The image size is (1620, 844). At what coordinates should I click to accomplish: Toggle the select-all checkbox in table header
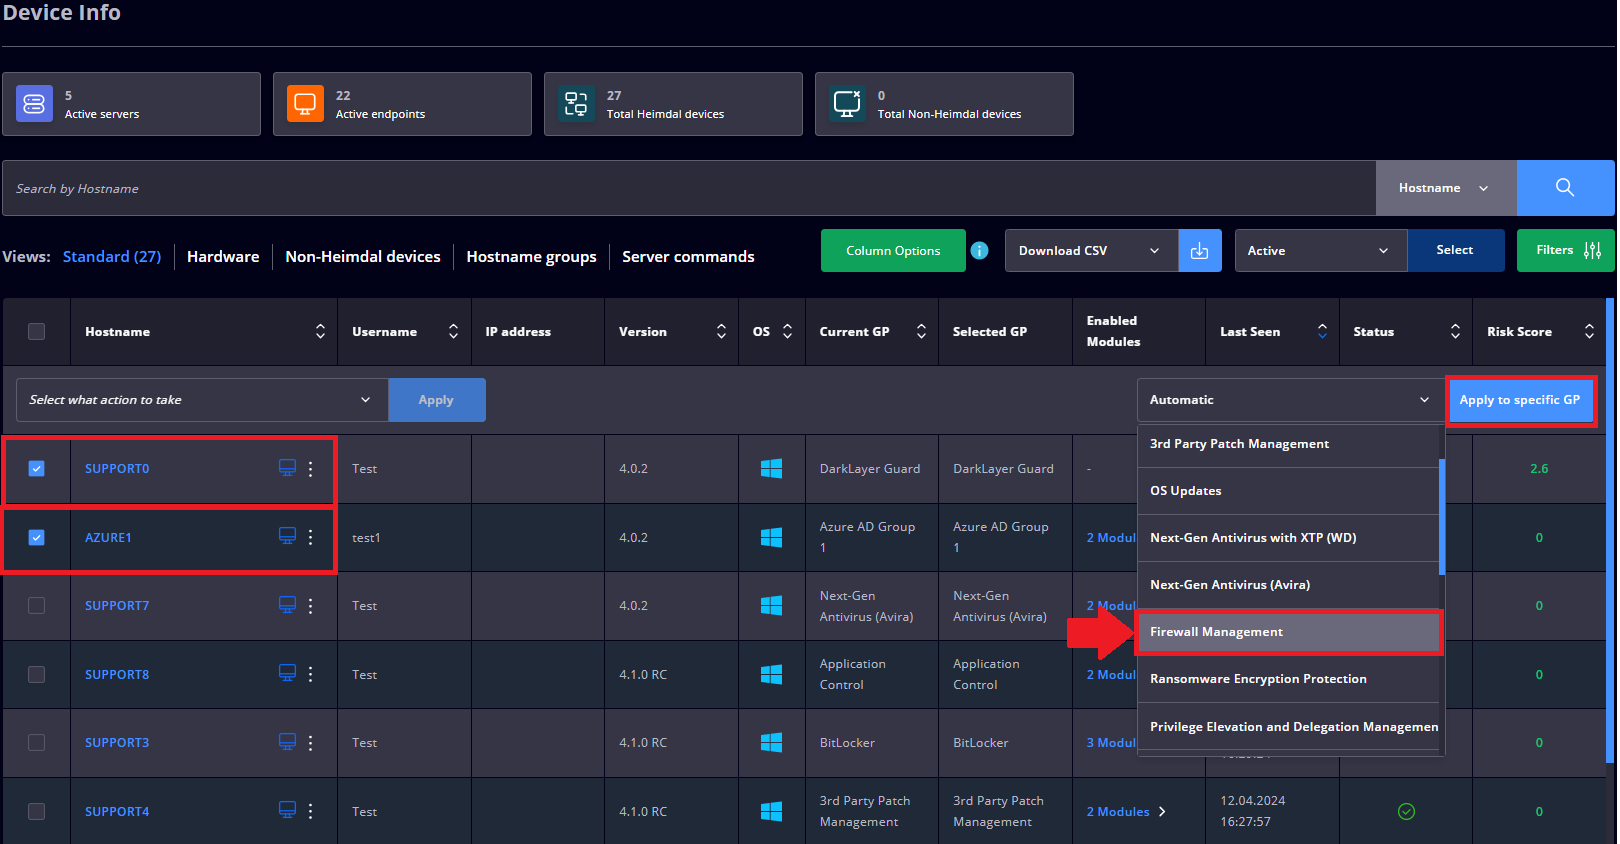(x=37, y=332)
